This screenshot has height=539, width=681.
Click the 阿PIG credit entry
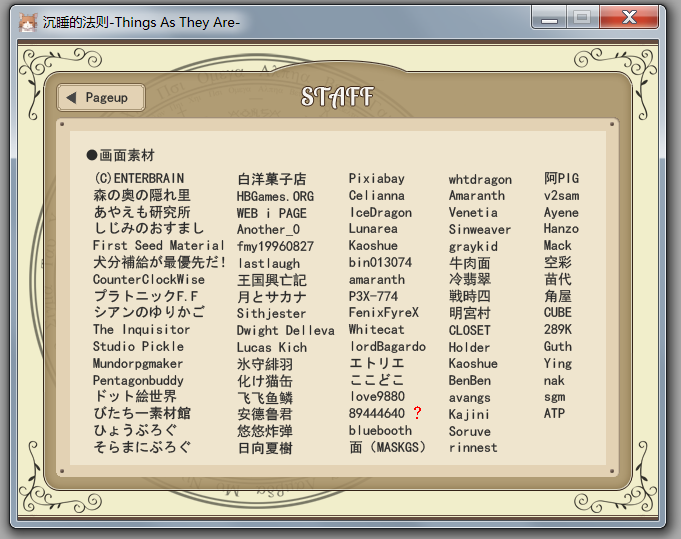tap(561, 178)
